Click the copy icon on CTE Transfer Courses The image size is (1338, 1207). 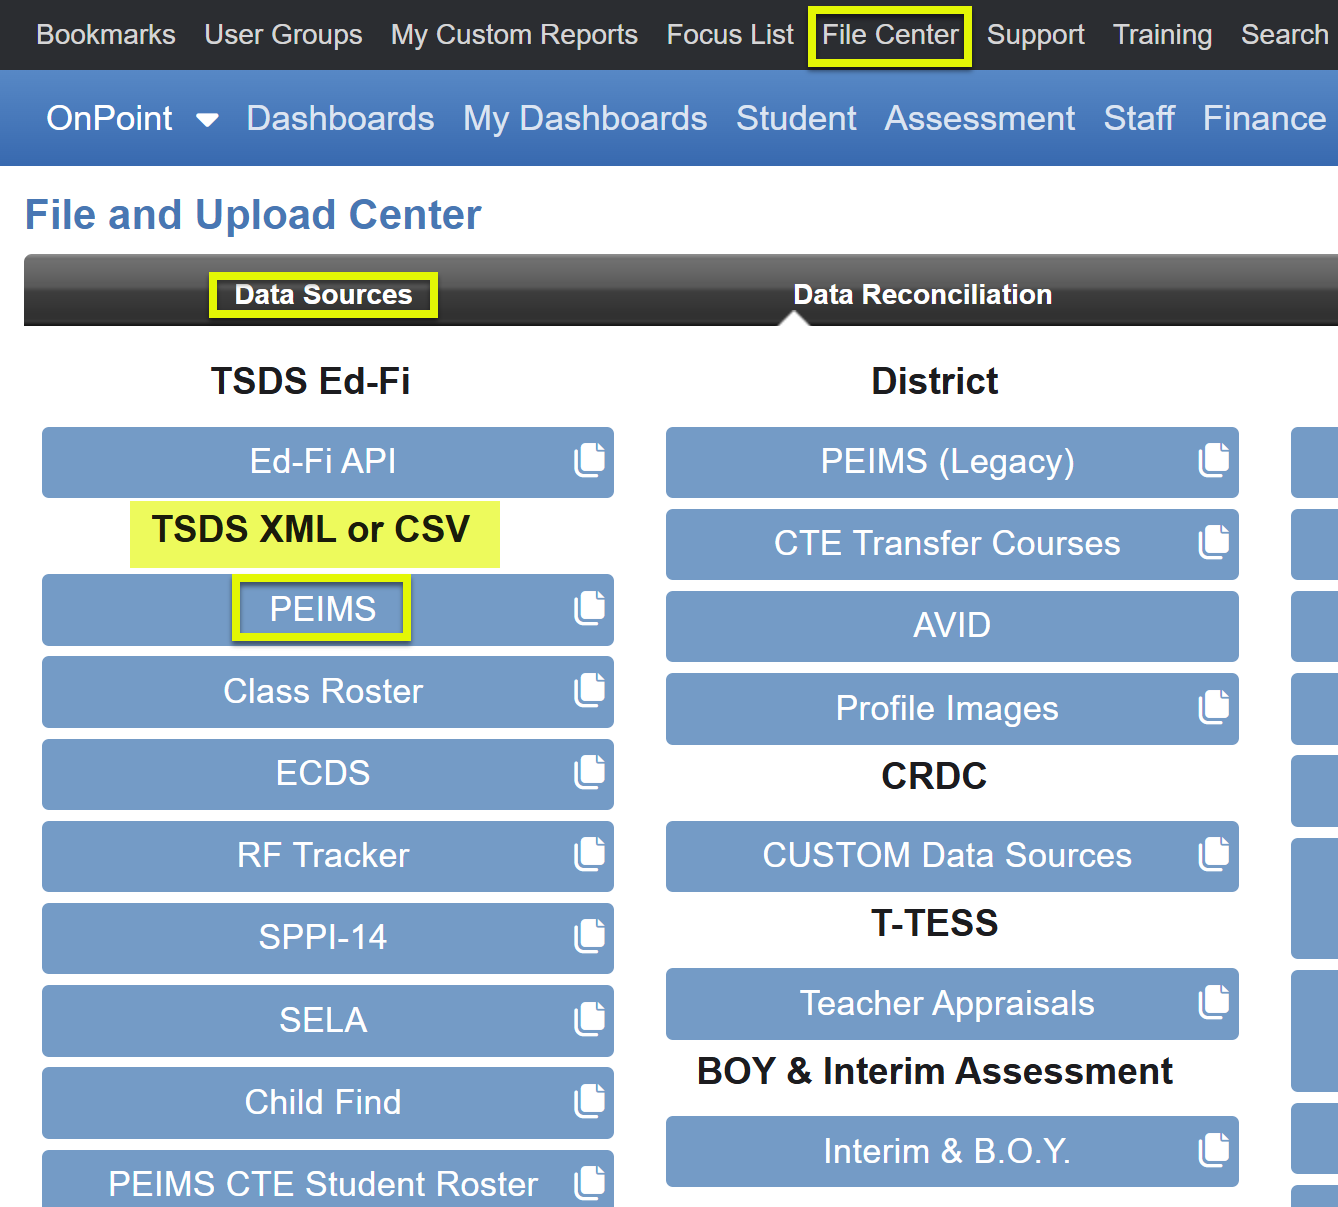coord(1214,543)
